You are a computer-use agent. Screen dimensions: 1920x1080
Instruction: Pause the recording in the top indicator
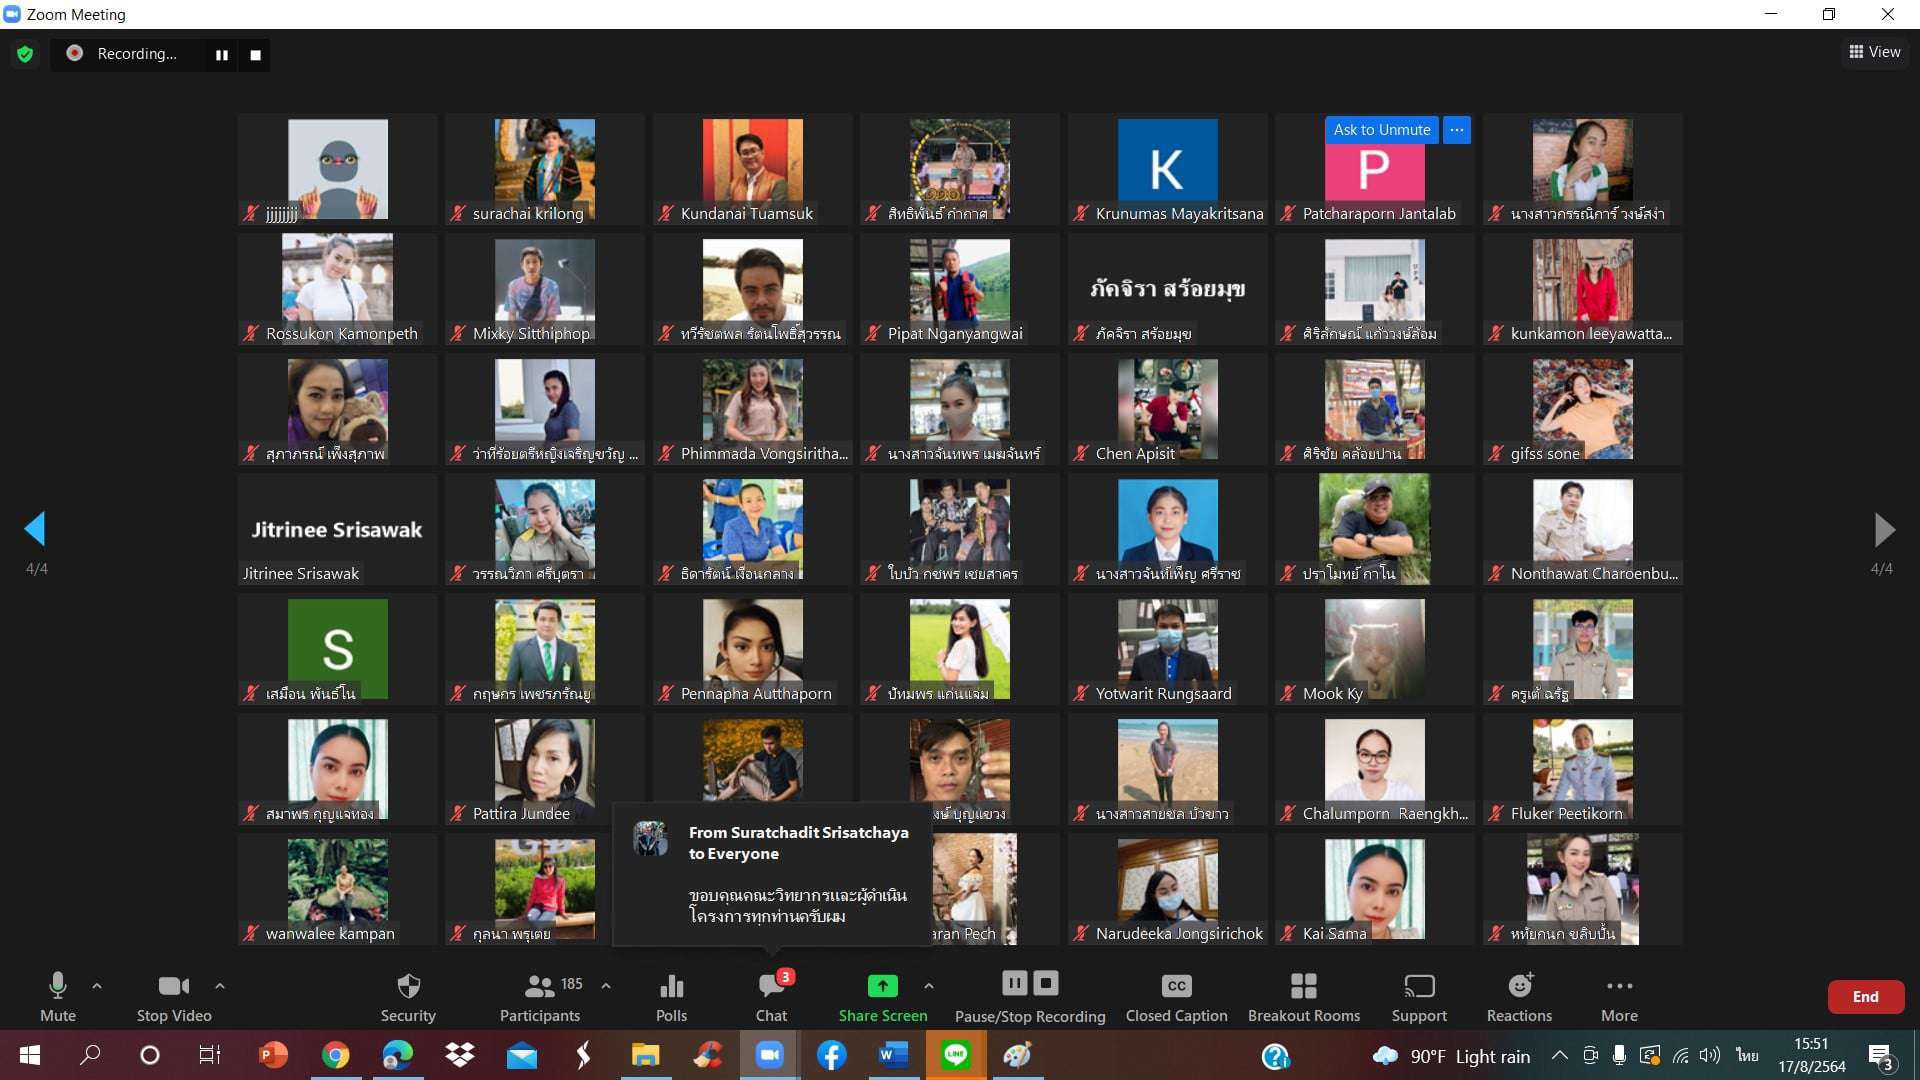[x=222, y=55]
